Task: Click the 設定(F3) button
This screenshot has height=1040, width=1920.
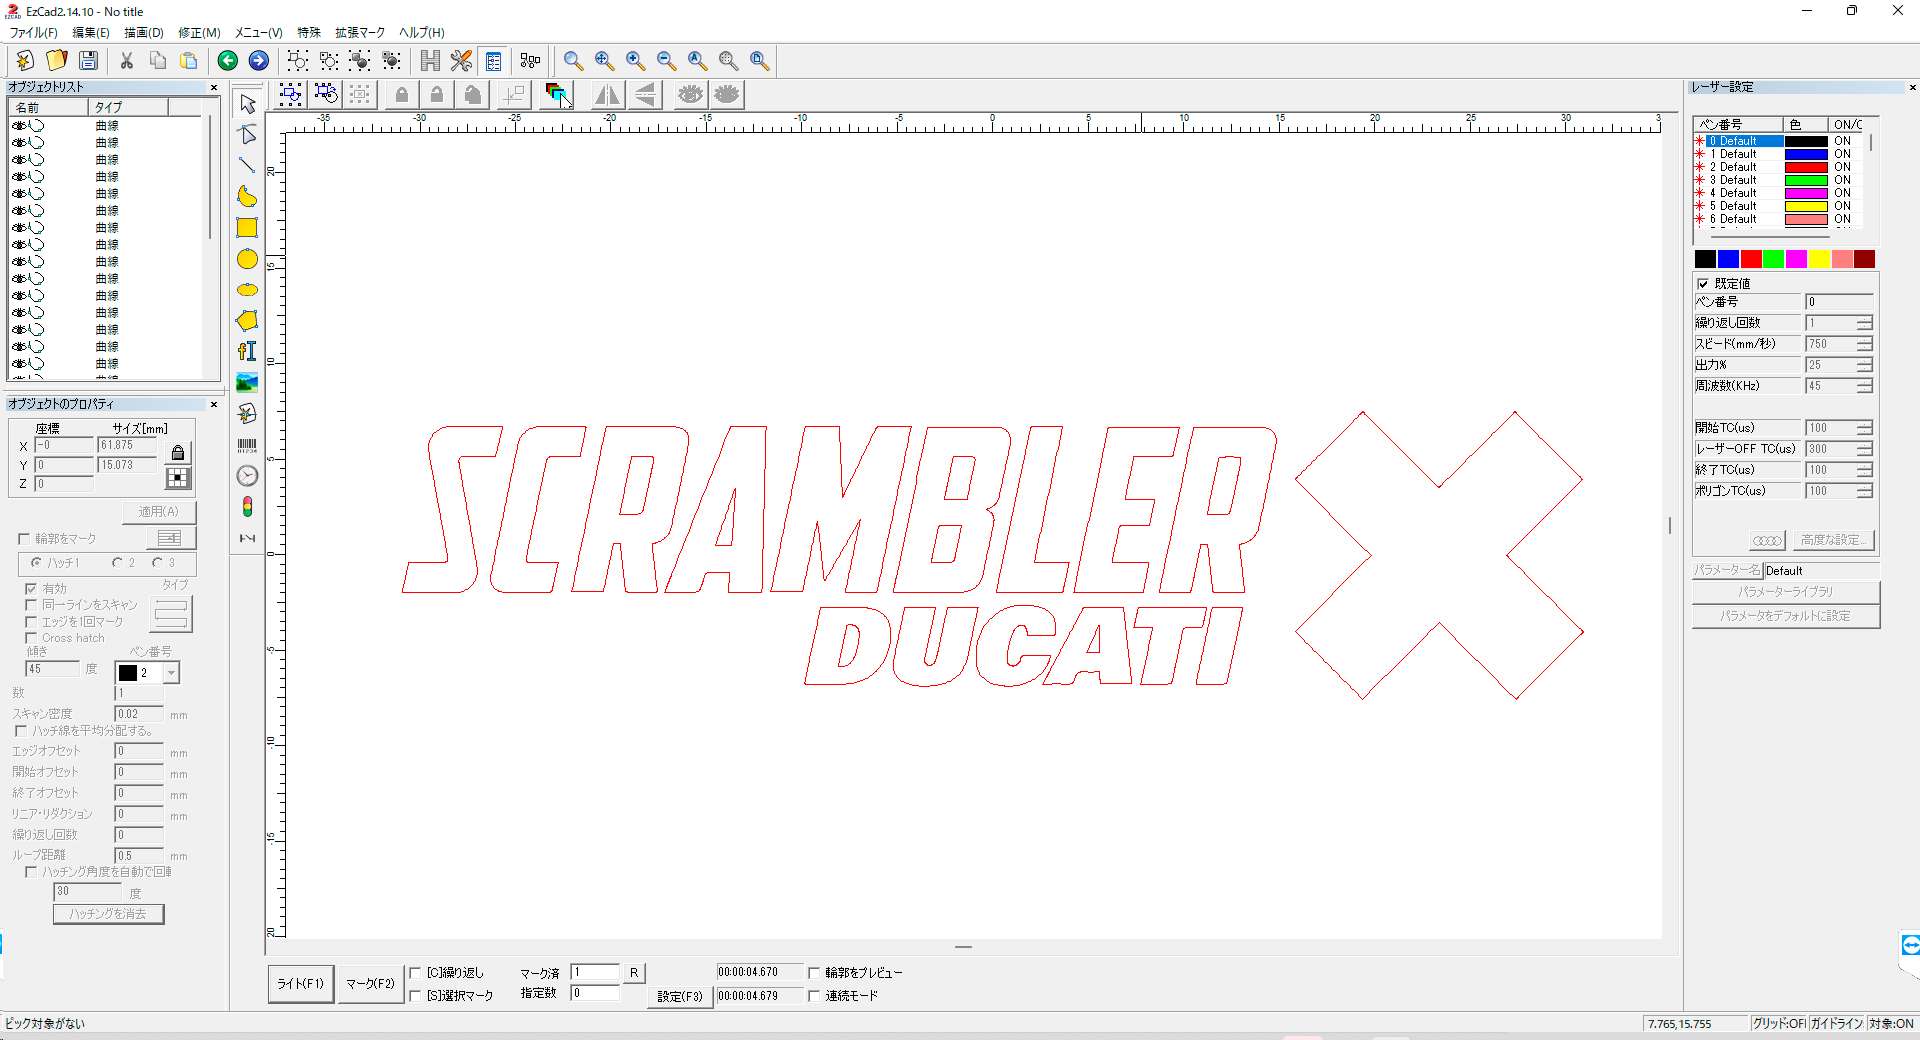Action: (x=679, y=996)
